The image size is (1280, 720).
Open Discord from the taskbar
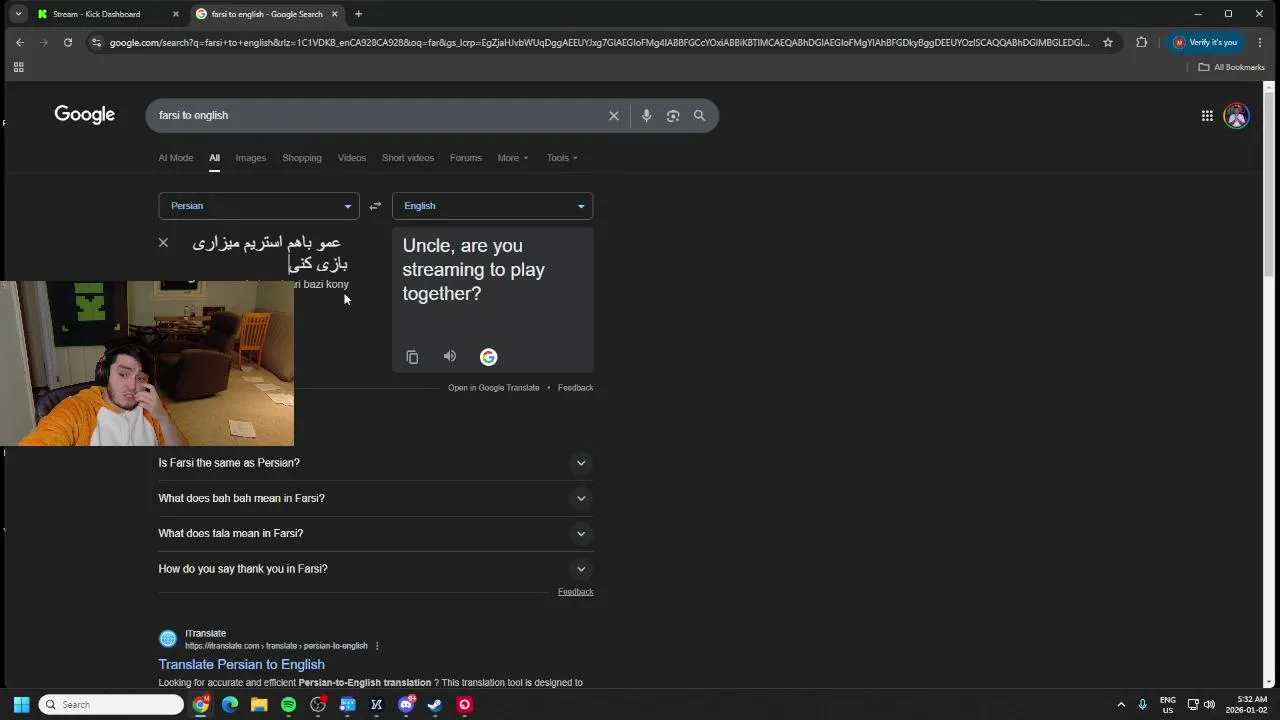click(406, 705)
